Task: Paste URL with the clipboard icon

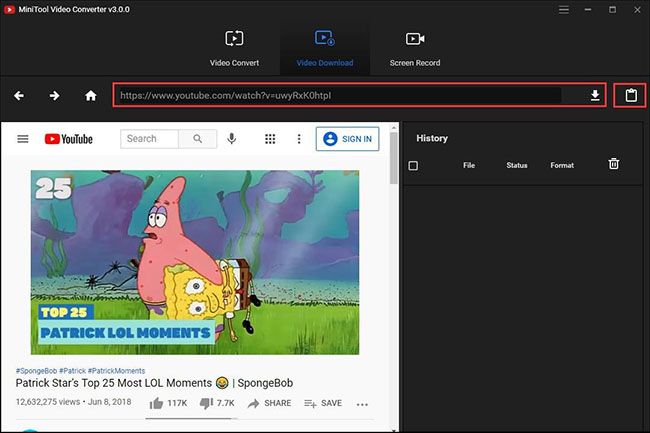Action: coord(631,95)
